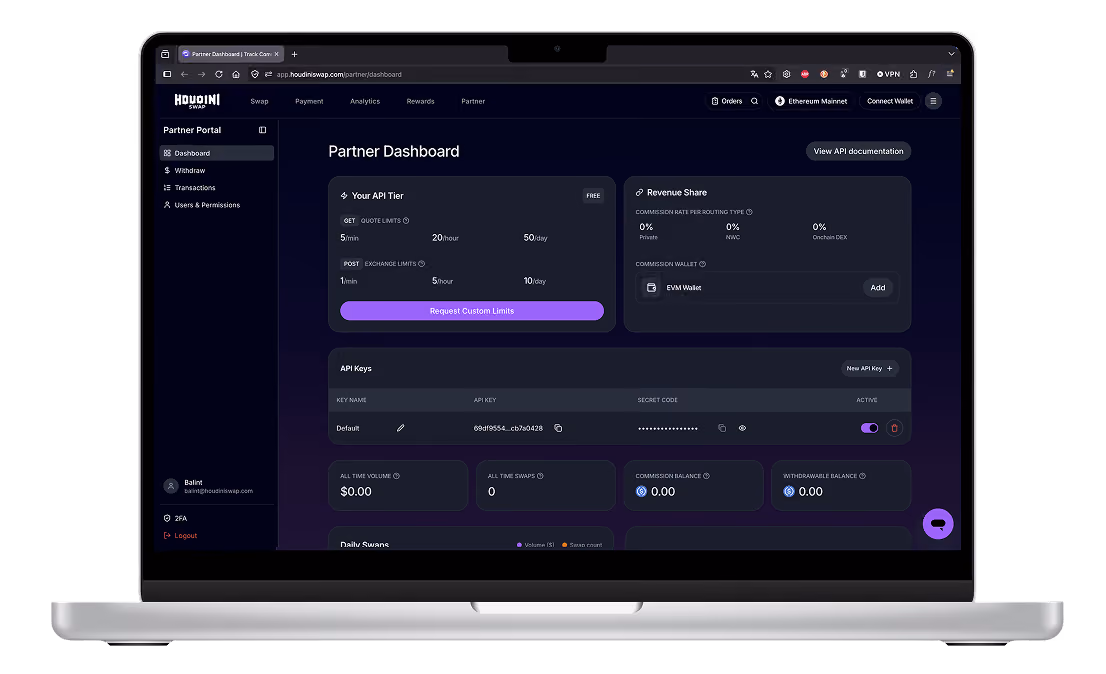Click the Houdini Swap logo

(x=197, y=102)
